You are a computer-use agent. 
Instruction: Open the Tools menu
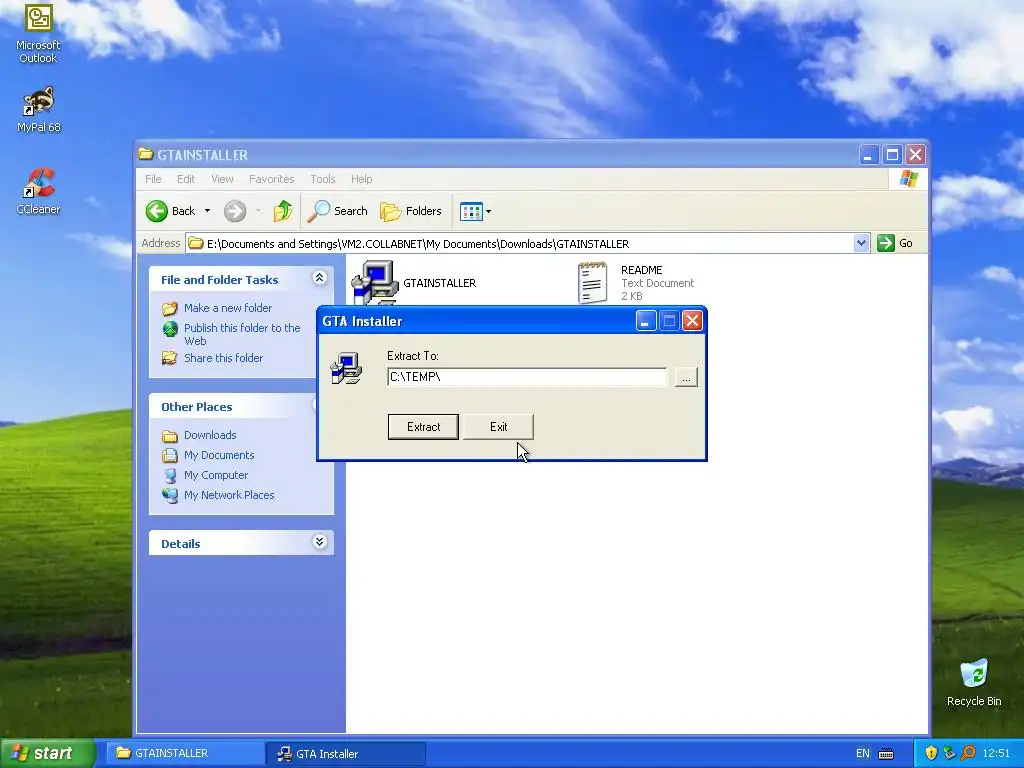pyautogui.click(x=323, y=179)
